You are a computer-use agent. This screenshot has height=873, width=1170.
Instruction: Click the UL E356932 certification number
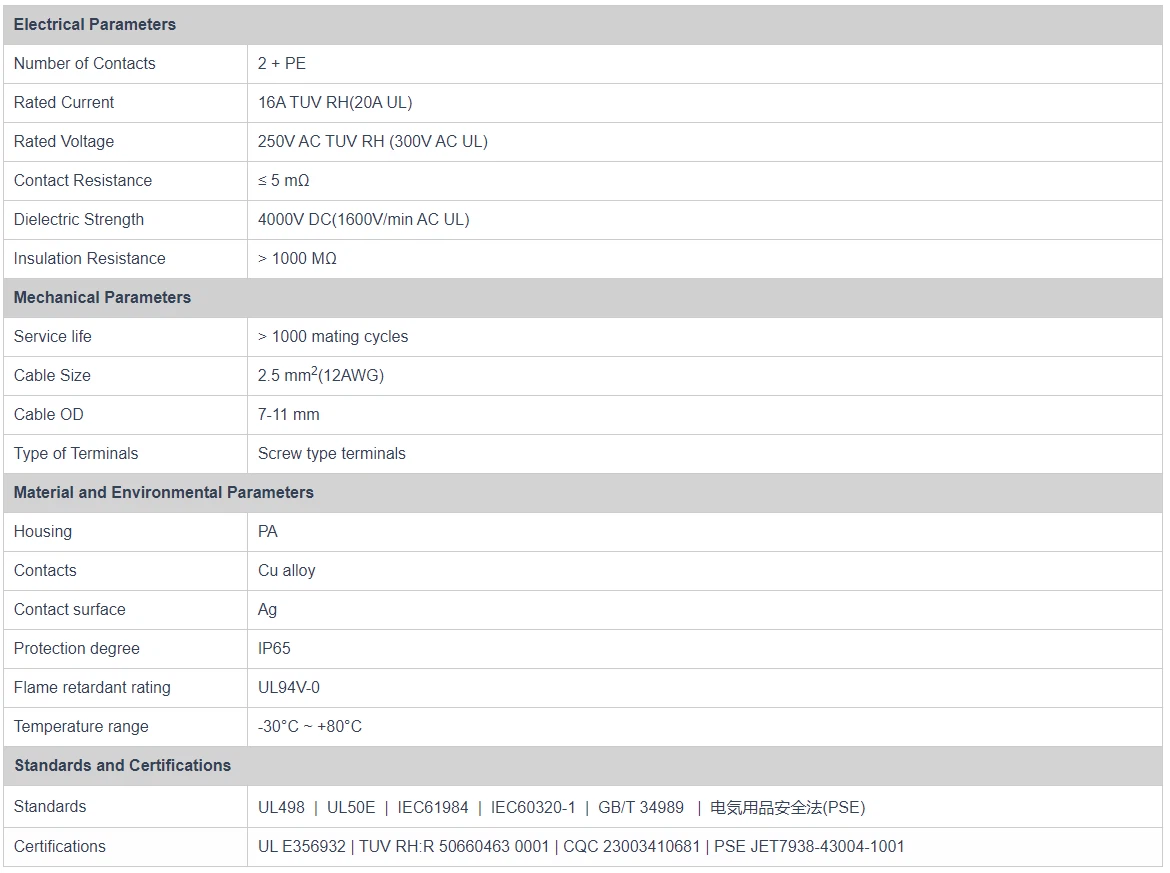tap(301, 846)
